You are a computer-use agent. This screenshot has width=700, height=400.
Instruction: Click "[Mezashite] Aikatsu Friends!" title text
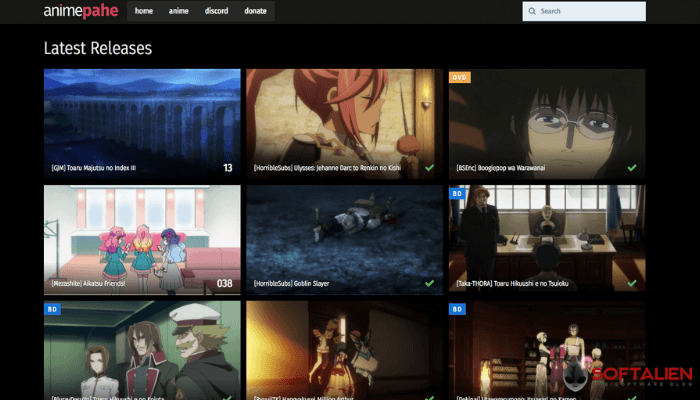click(88, 283)
